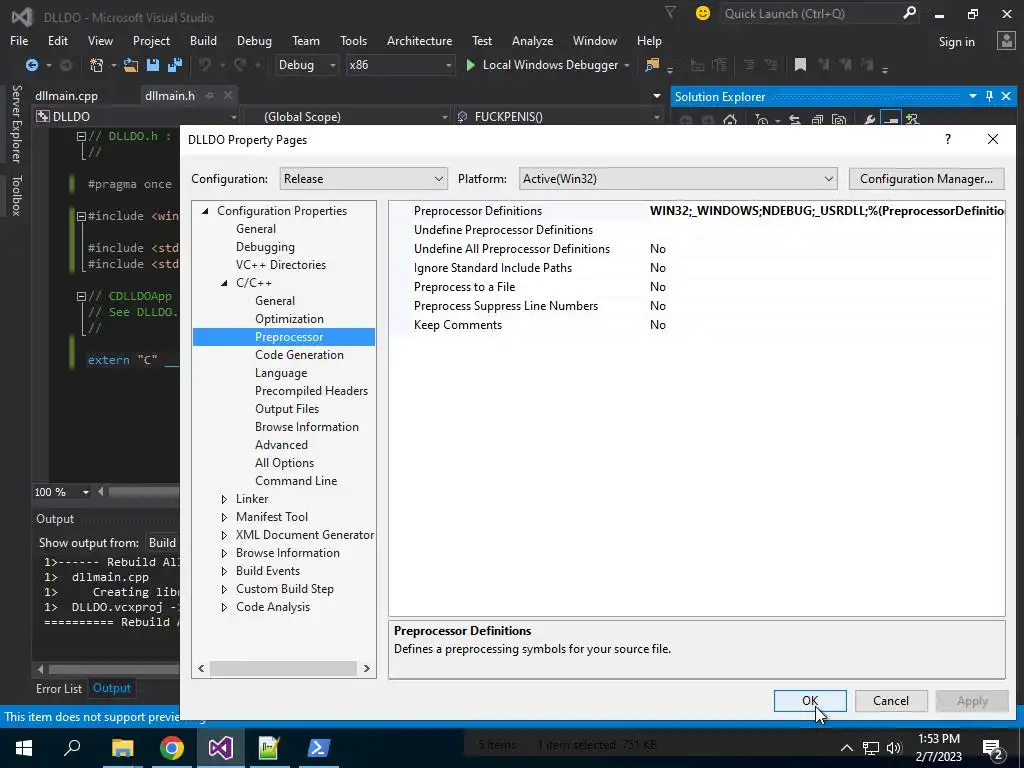The image size is (1024, 768).
Task: Open the Windows Start menu
Action: 24,748
